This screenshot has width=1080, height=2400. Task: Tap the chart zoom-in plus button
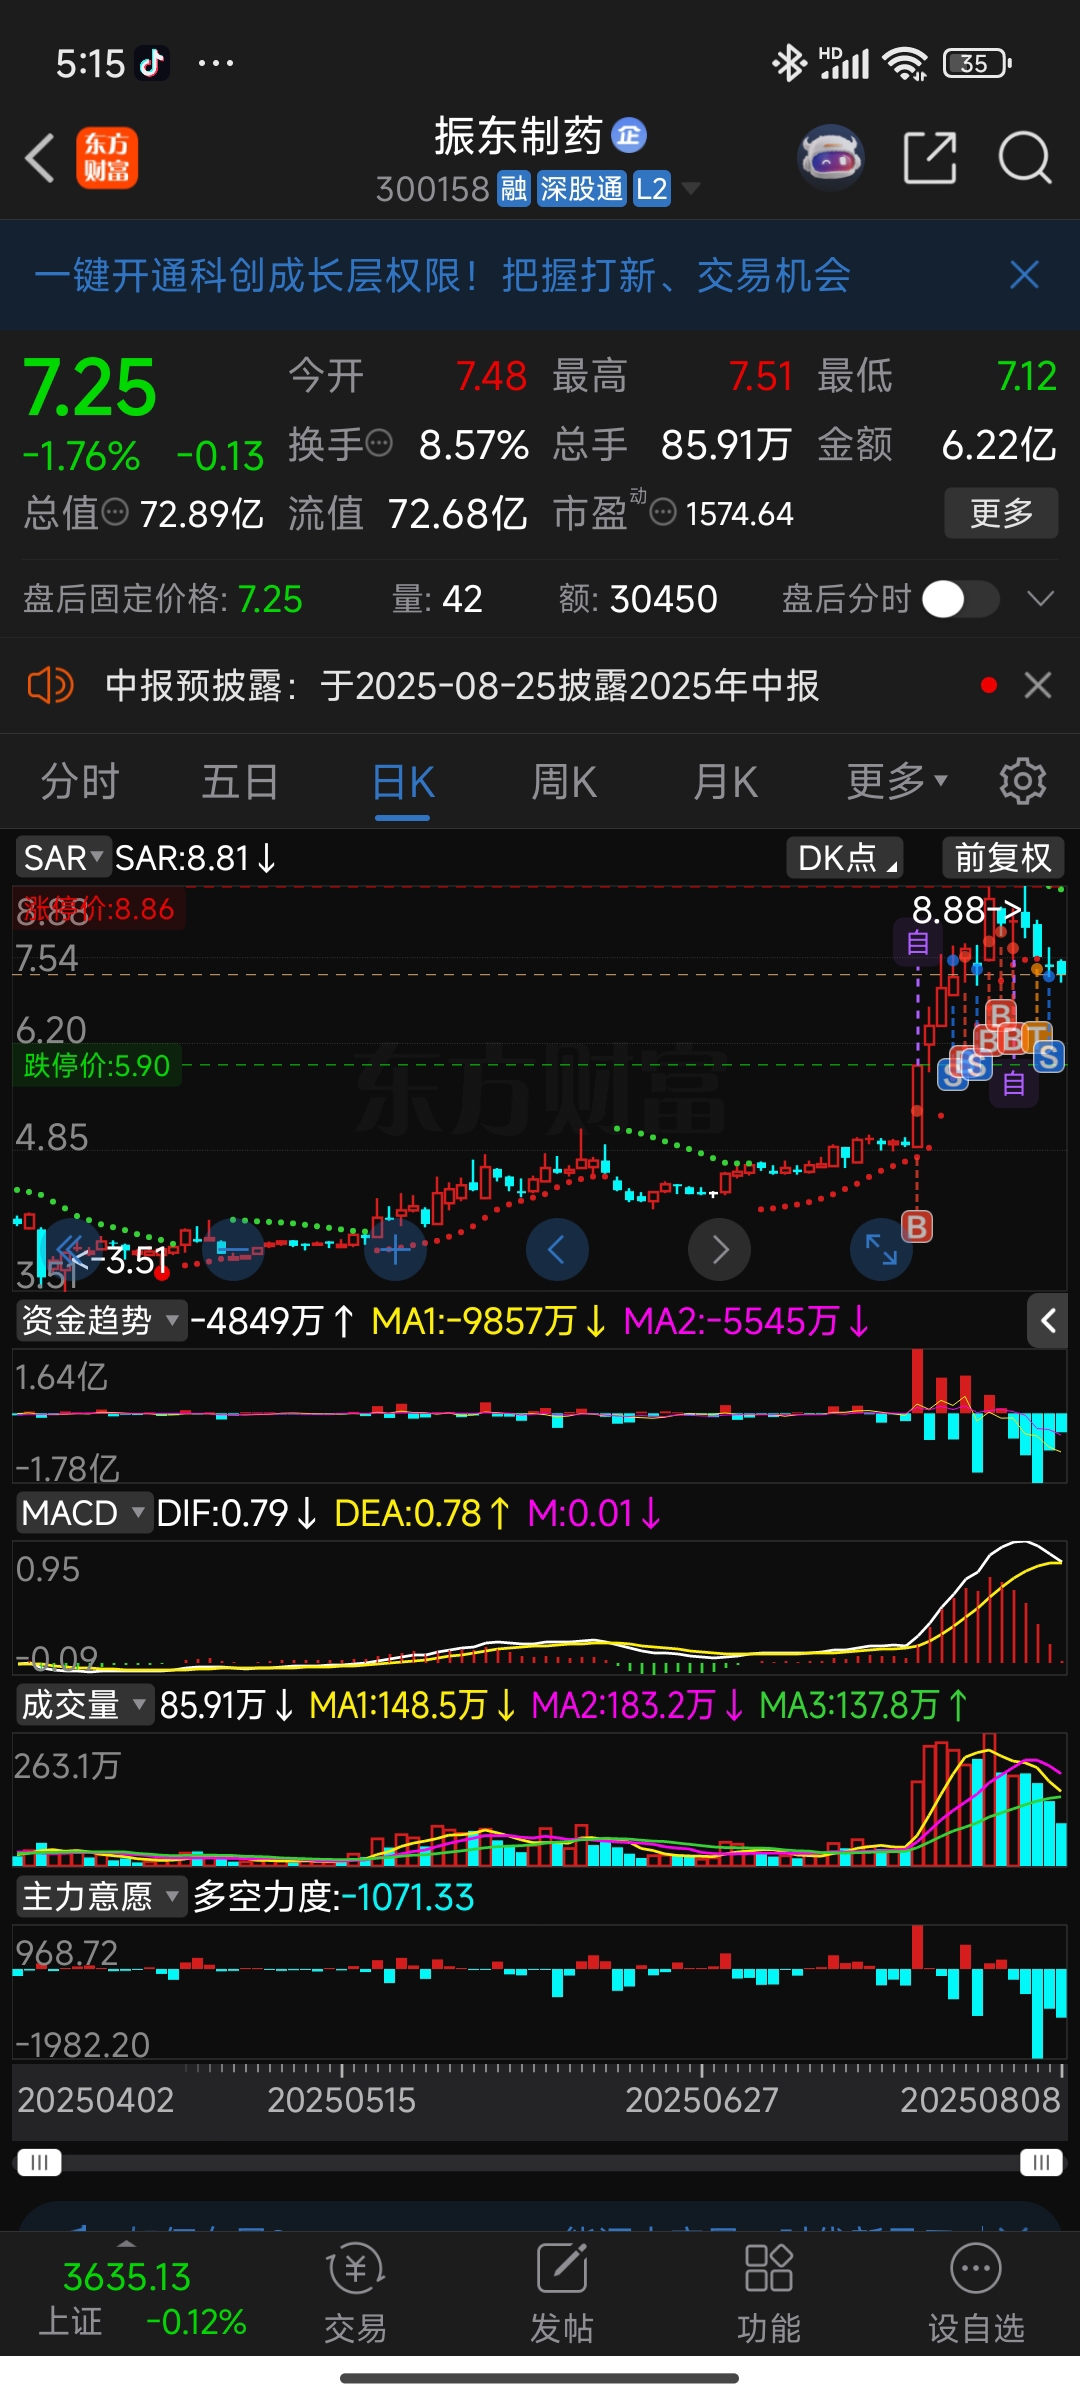395,1249
